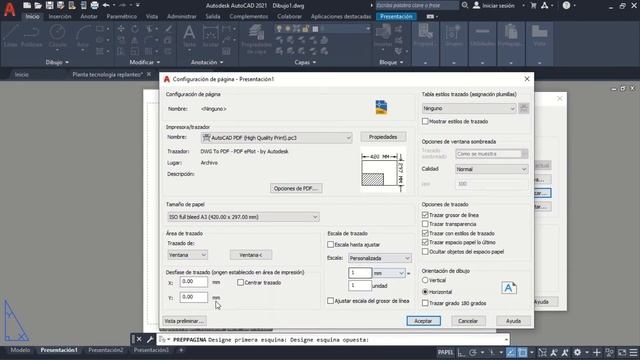Expand the Modificar ribbon panel

pos(144,62)
